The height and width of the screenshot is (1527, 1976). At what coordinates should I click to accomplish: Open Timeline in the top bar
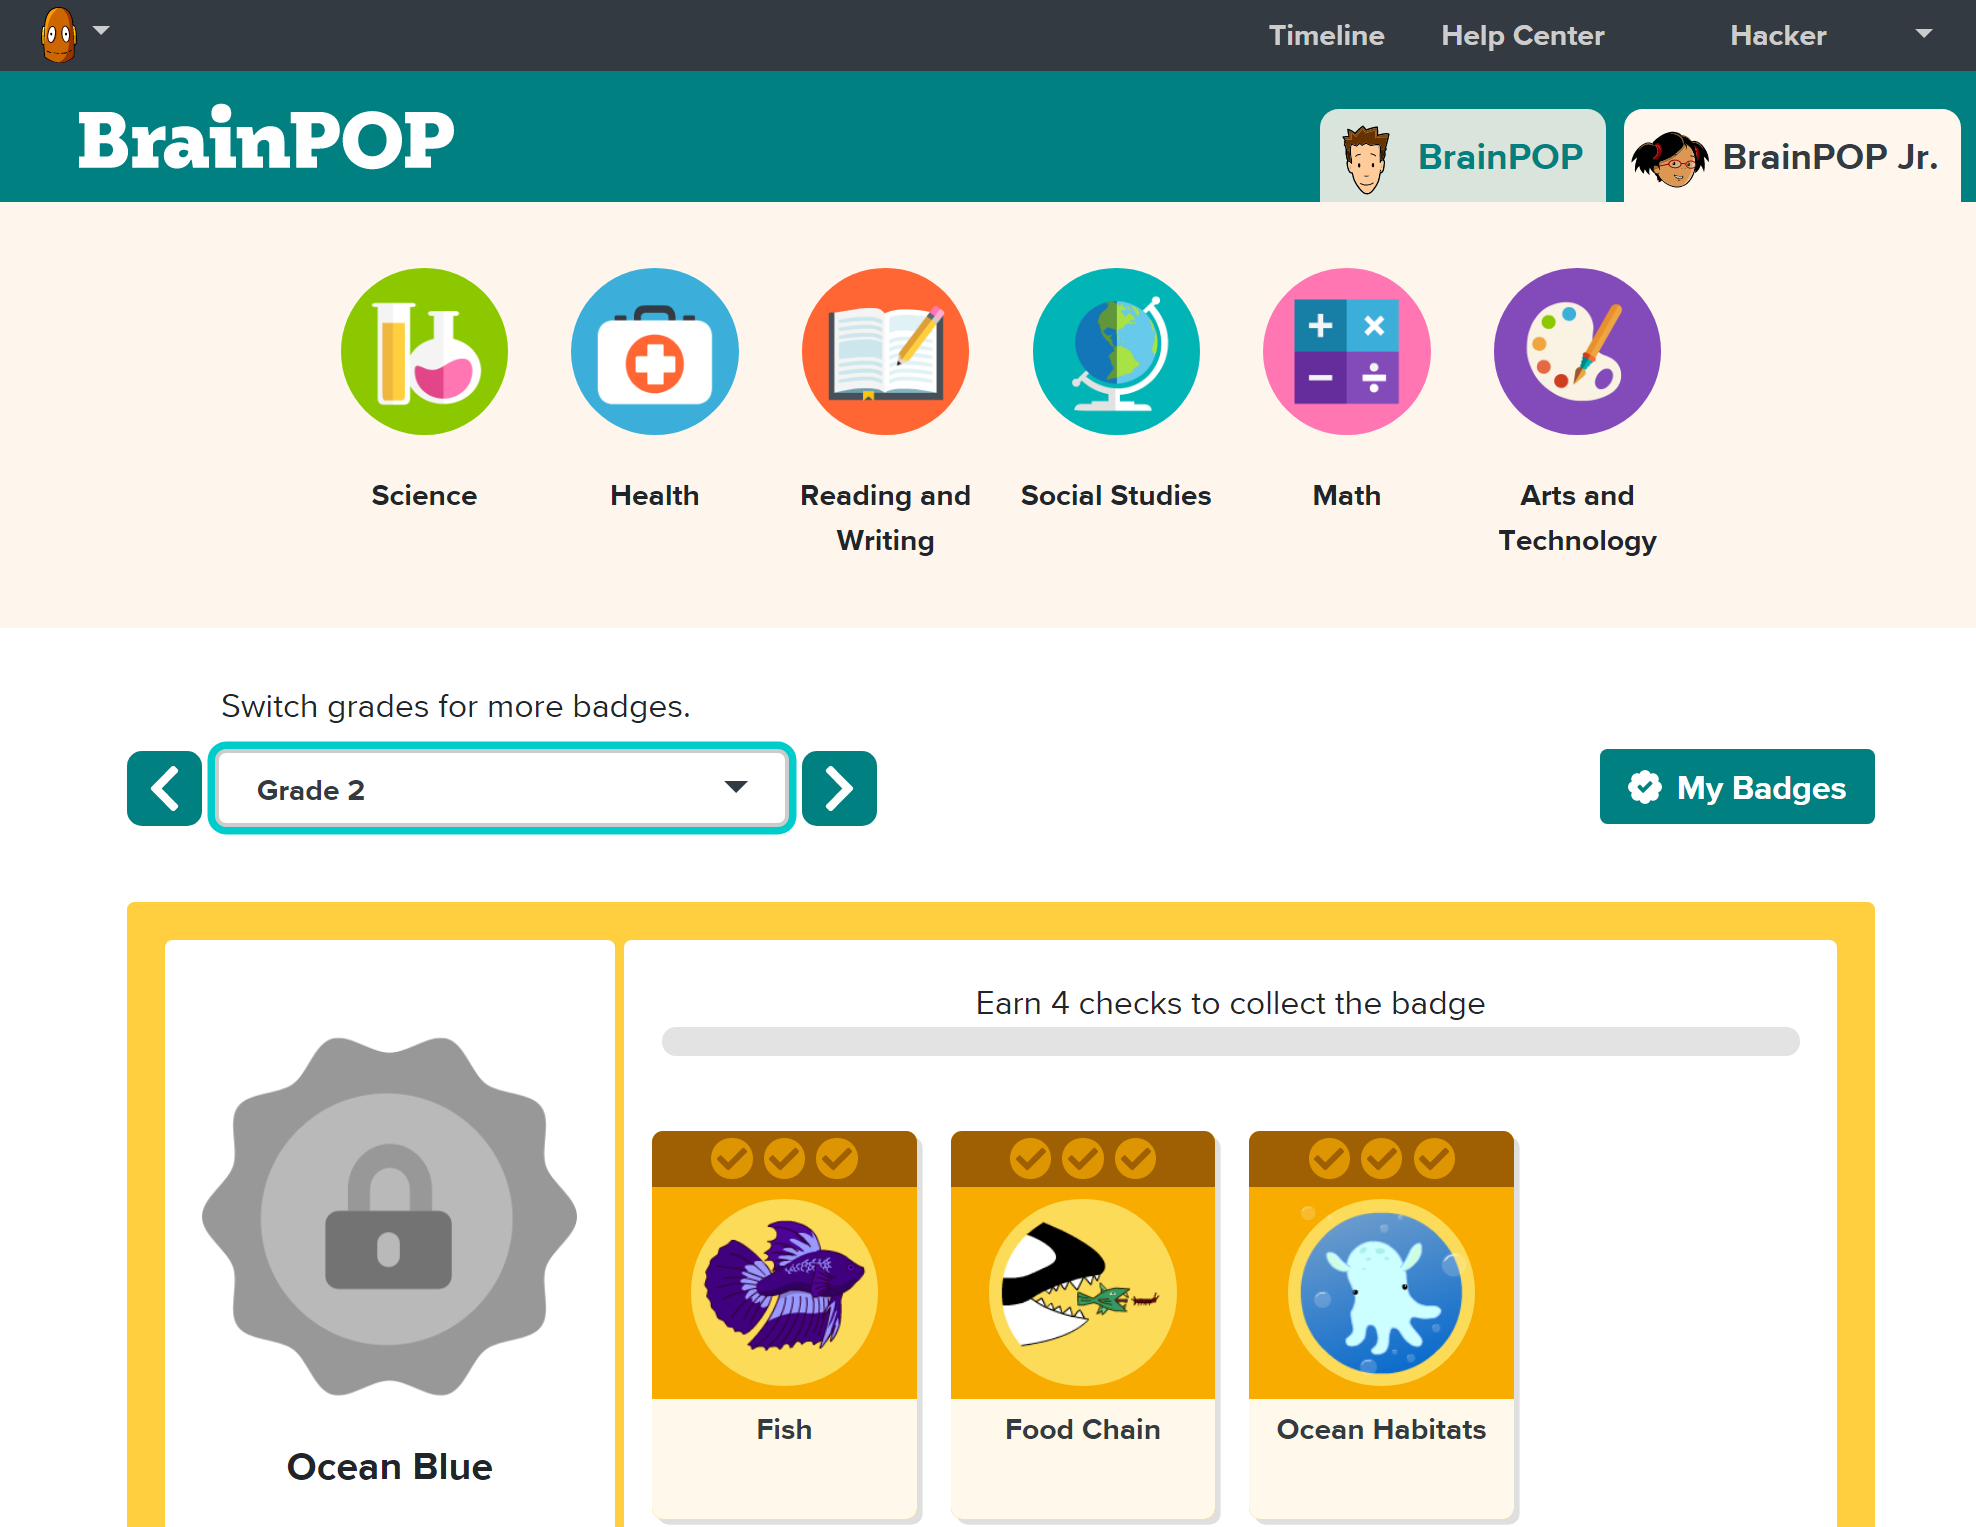coord(1326,35)
